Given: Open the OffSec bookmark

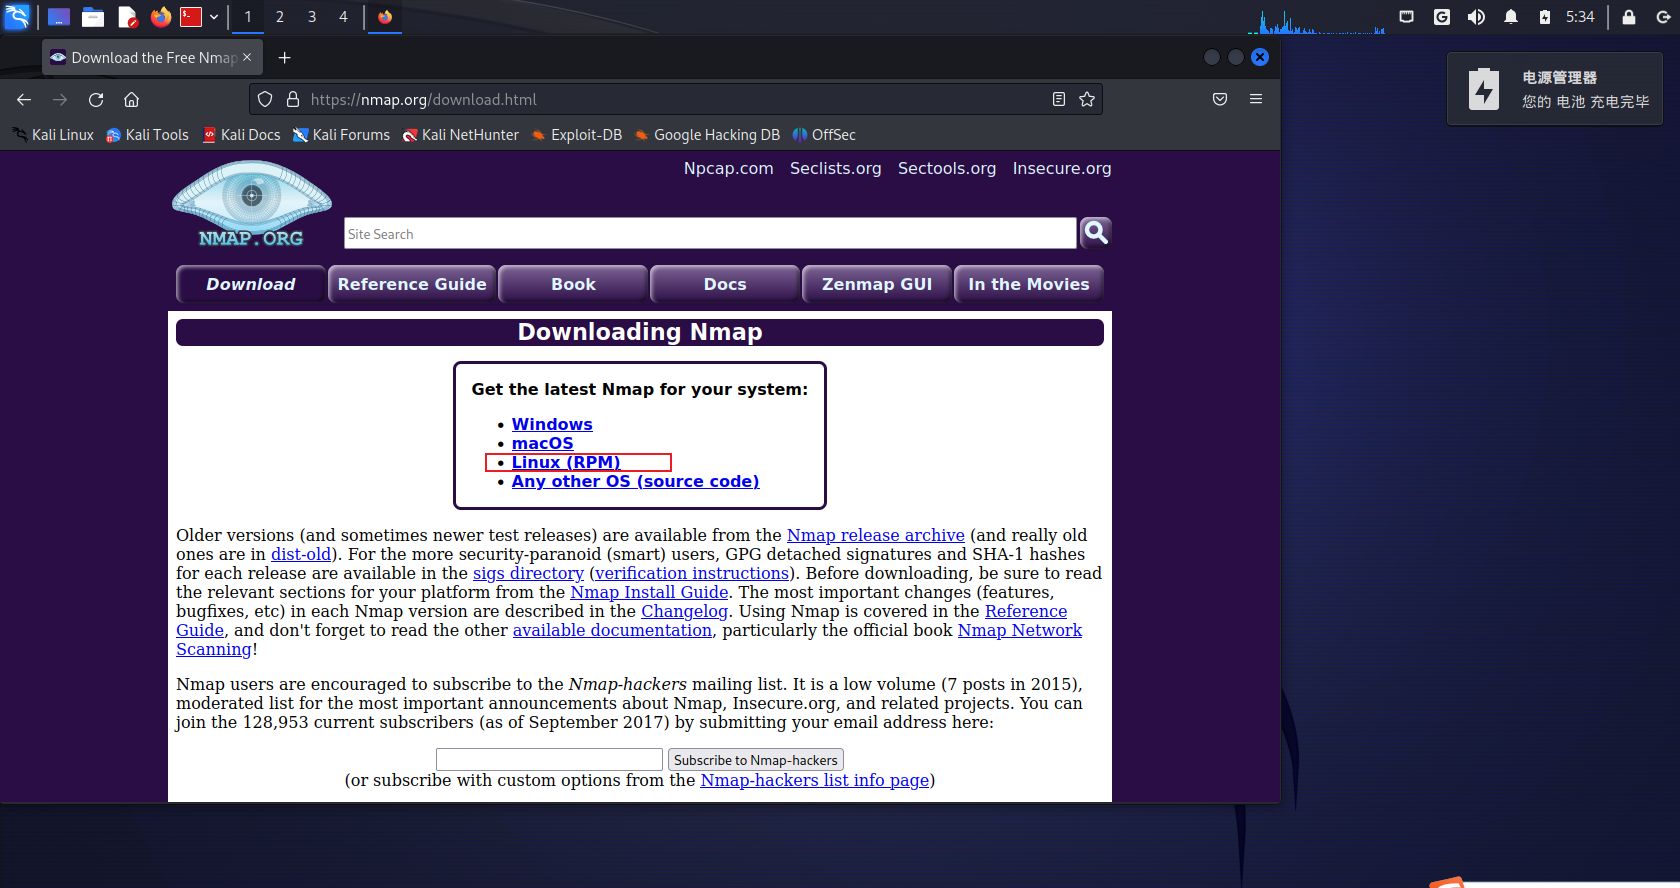Looking at the screenshot, I should click(824, 135).
